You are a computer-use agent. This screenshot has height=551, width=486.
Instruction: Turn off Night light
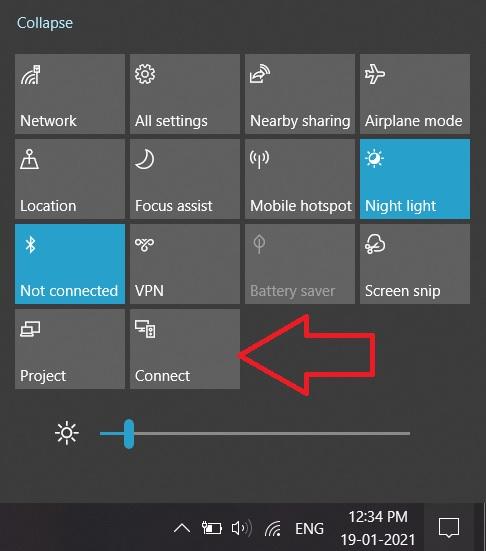pyautogui.click(x=415, y=179)
